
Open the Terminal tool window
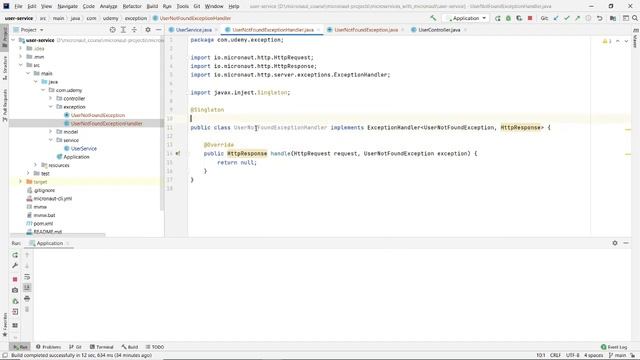click(x=102, y=347)
